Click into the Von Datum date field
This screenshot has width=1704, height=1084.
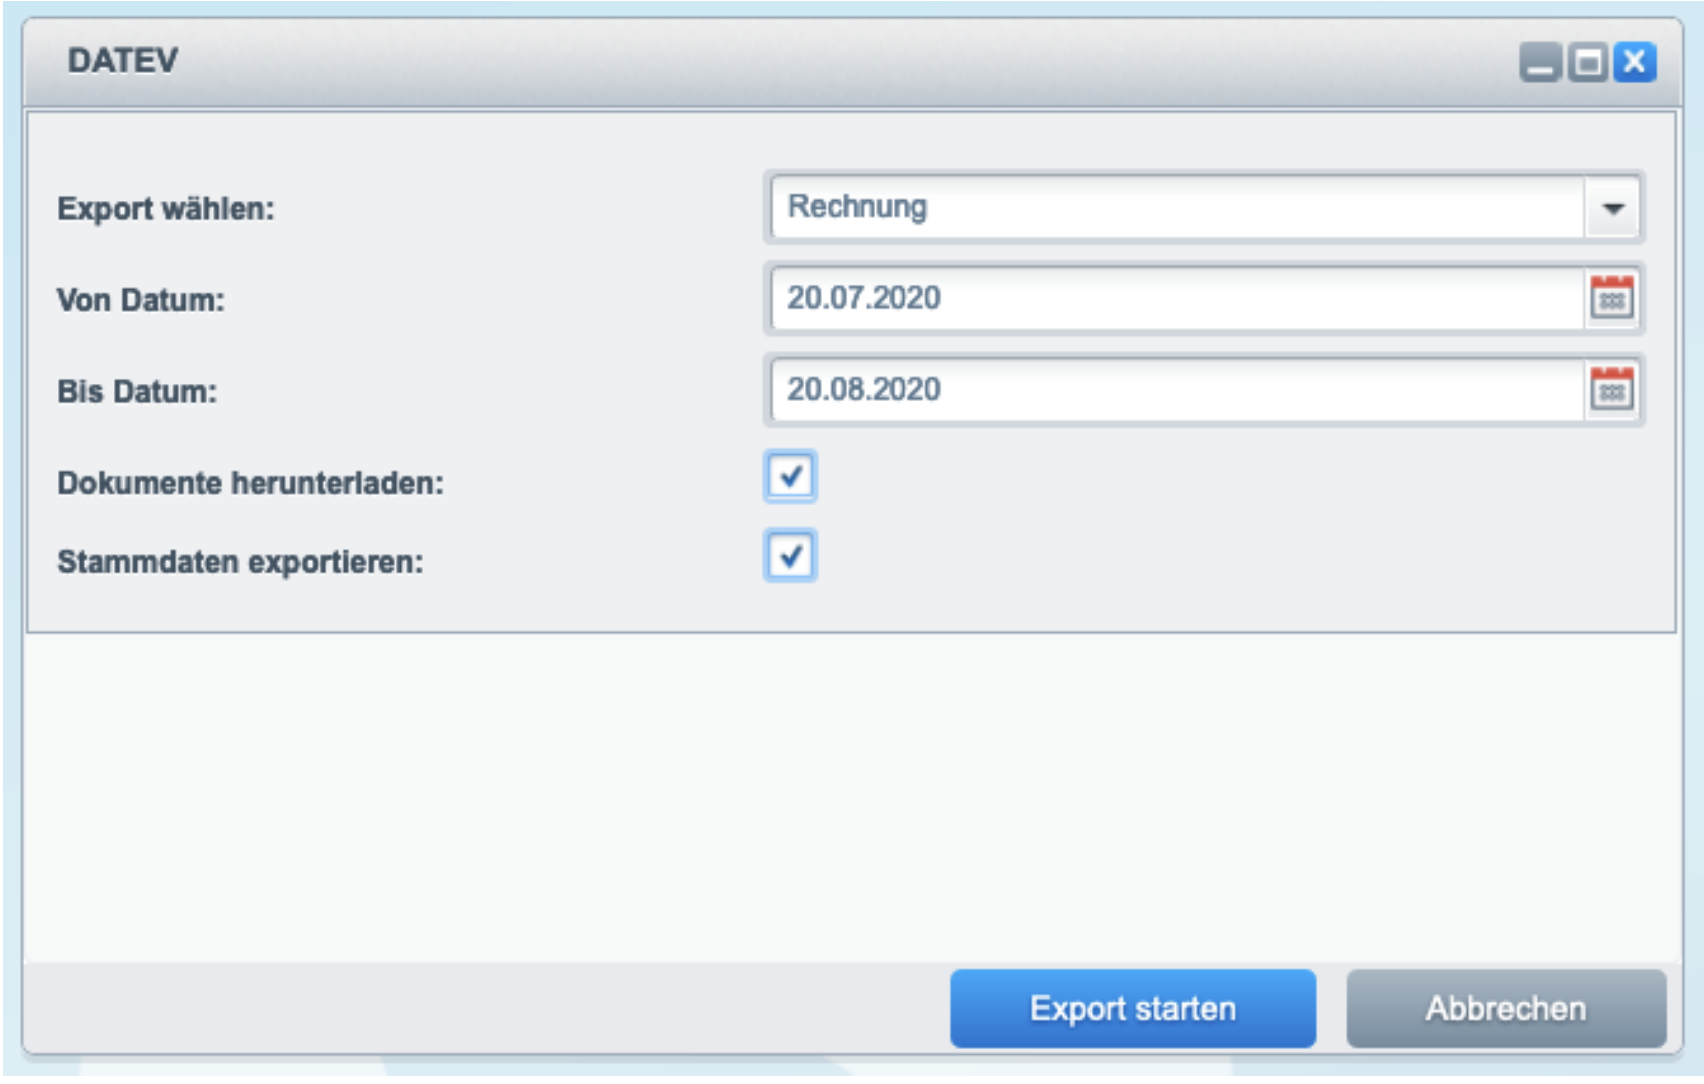[x=1176, y=298]
